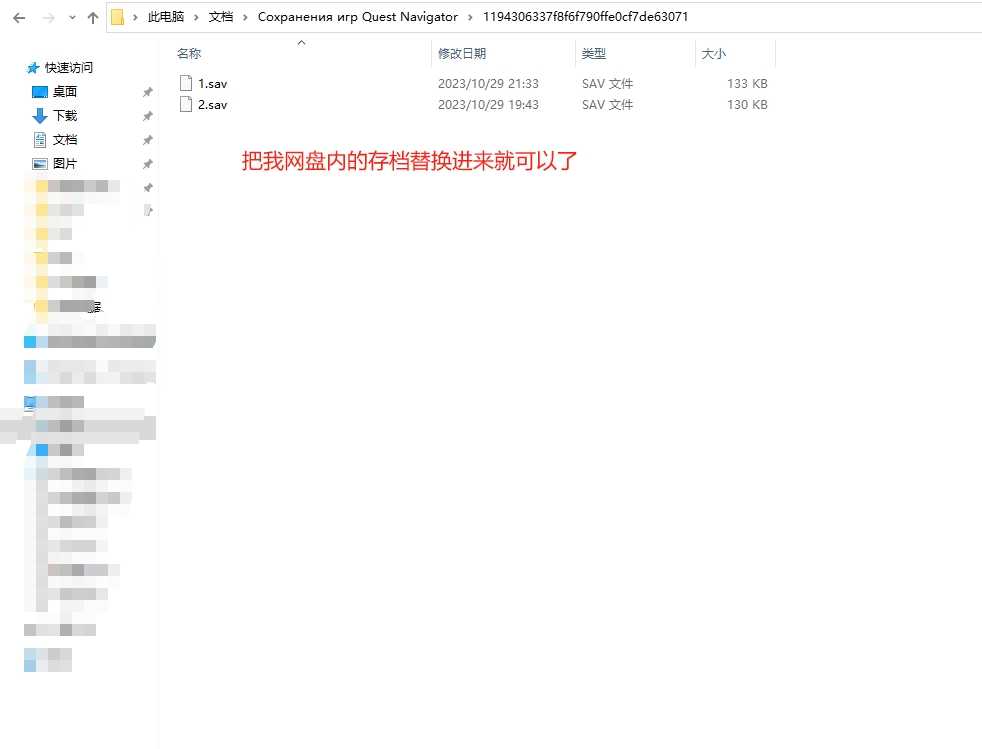
Task: Open 桌面 from the quick access list
Action: [x=65, y=92]
